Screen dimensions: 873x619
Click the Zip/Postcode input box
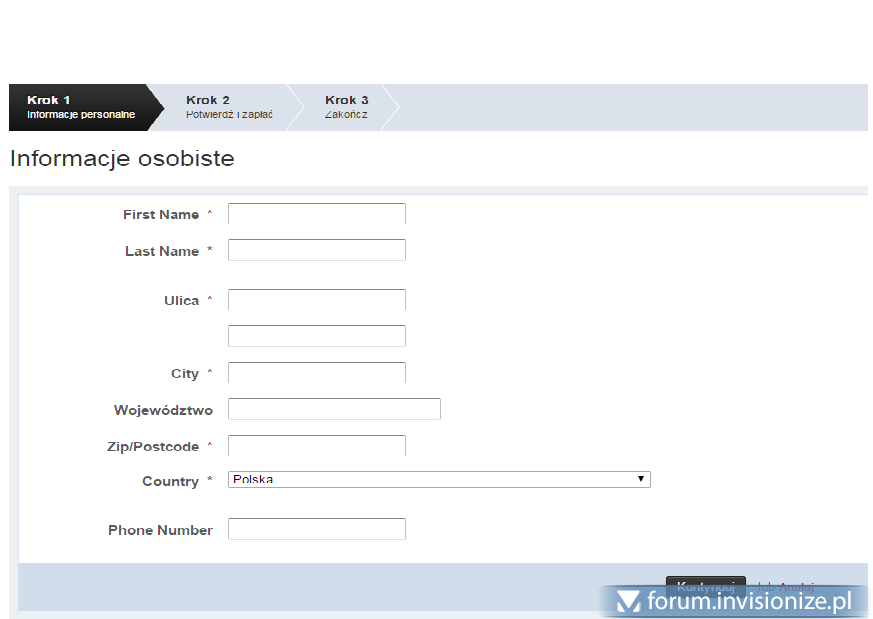316,446
